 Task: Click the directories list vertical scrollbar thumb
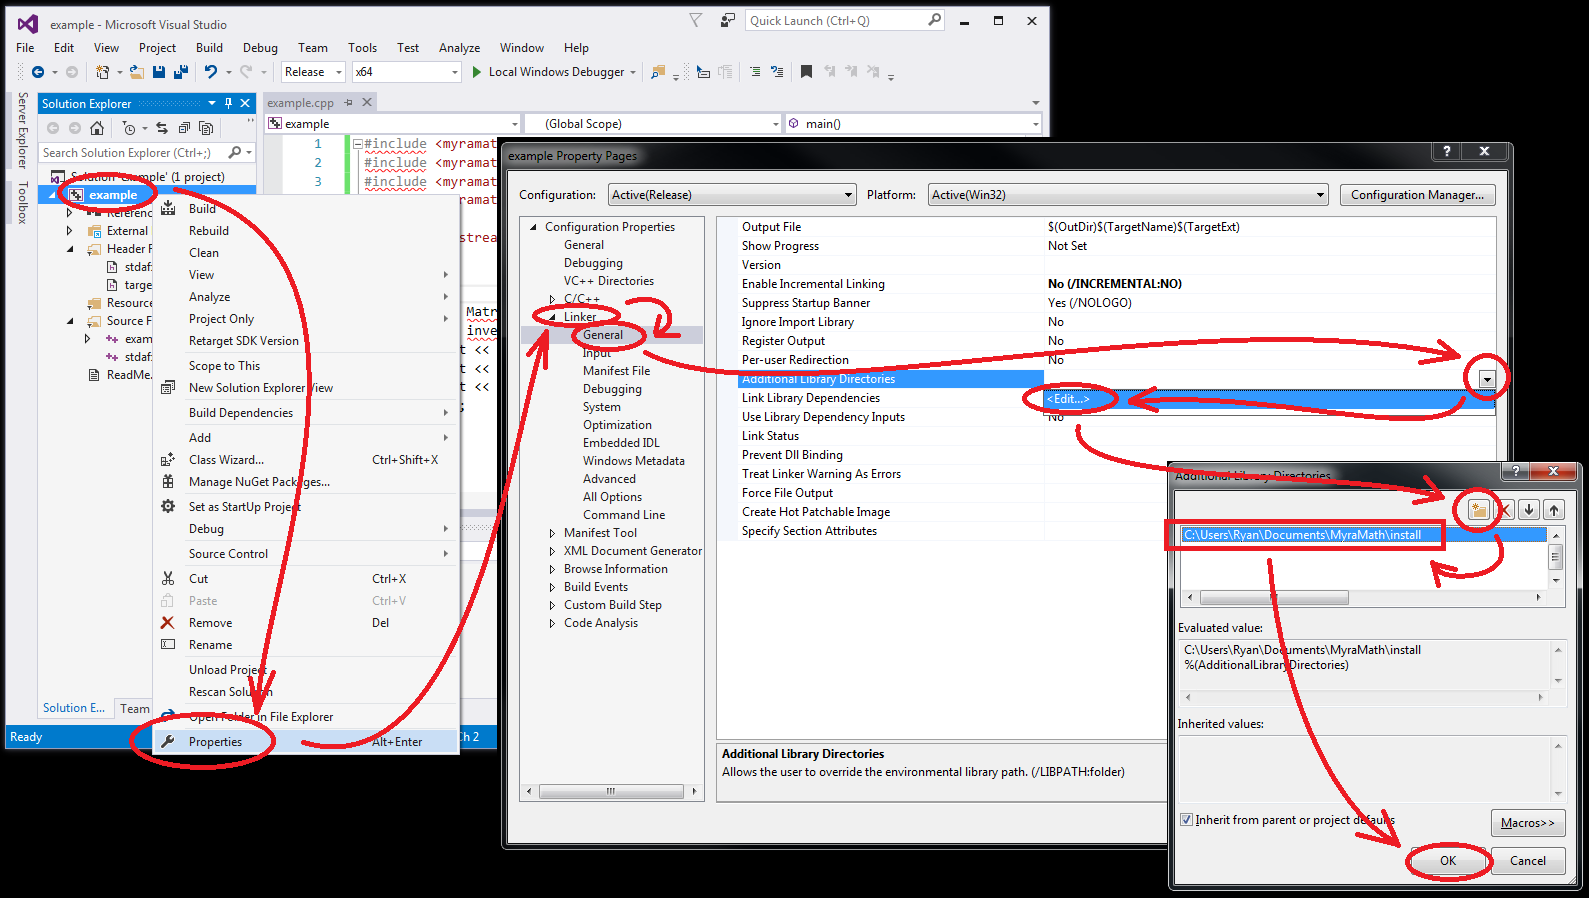pyautogui.click(x=1555, y=556)
